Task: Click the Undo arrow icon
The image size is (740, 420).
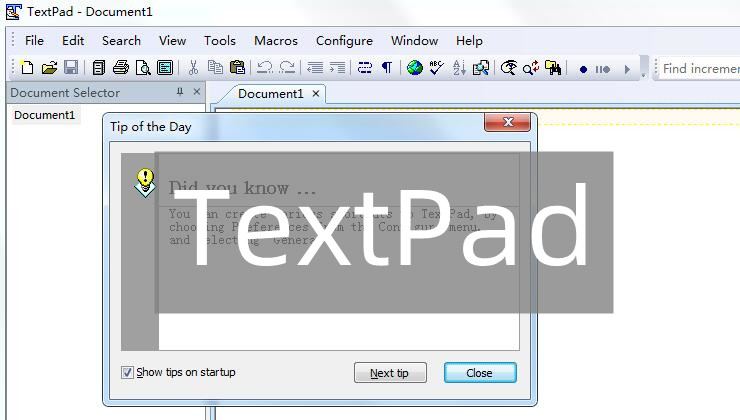Action: [x=265, y=68]
